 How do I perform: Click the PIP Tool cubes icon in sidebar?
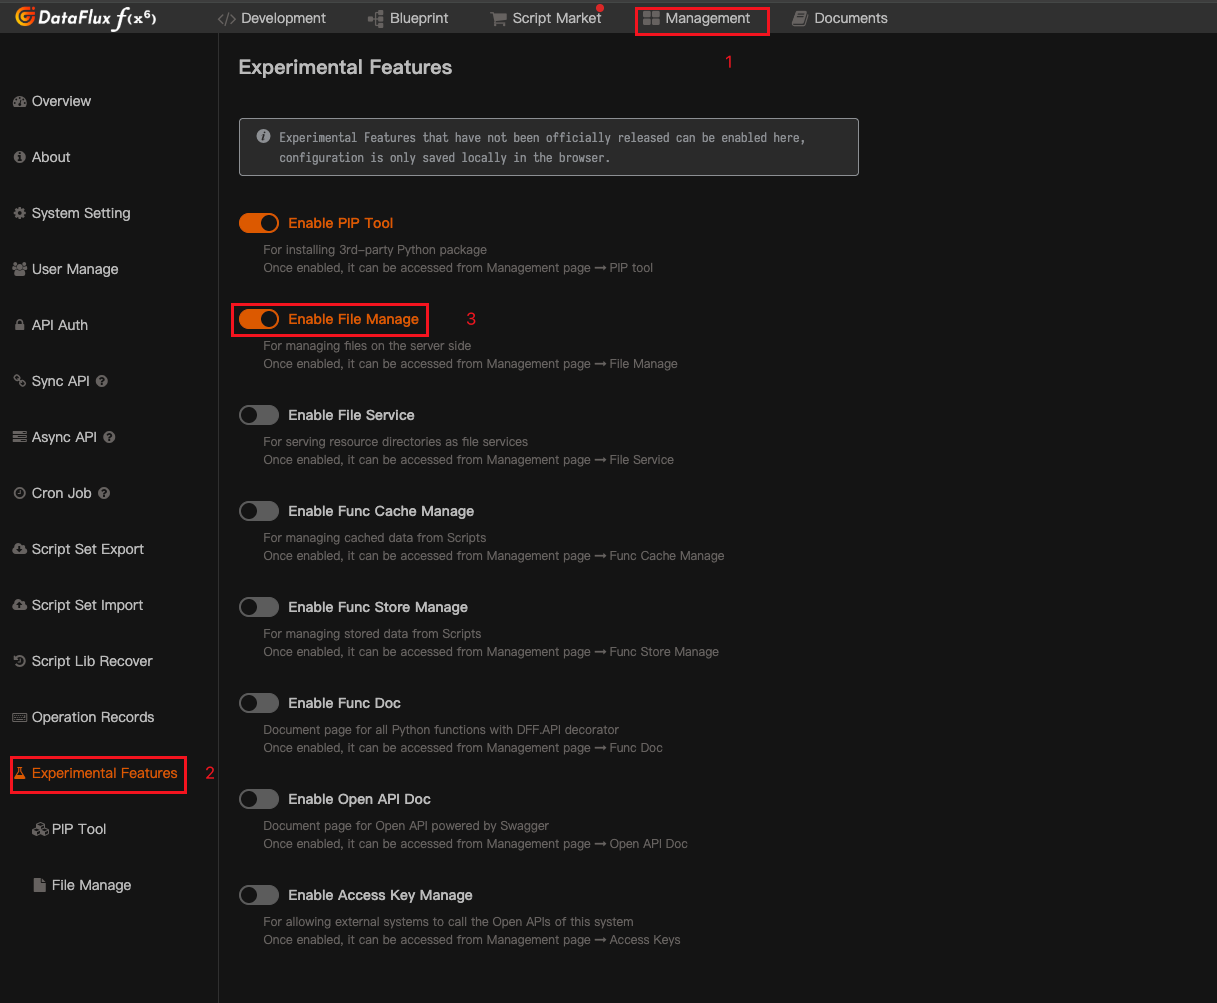[40, 829]
